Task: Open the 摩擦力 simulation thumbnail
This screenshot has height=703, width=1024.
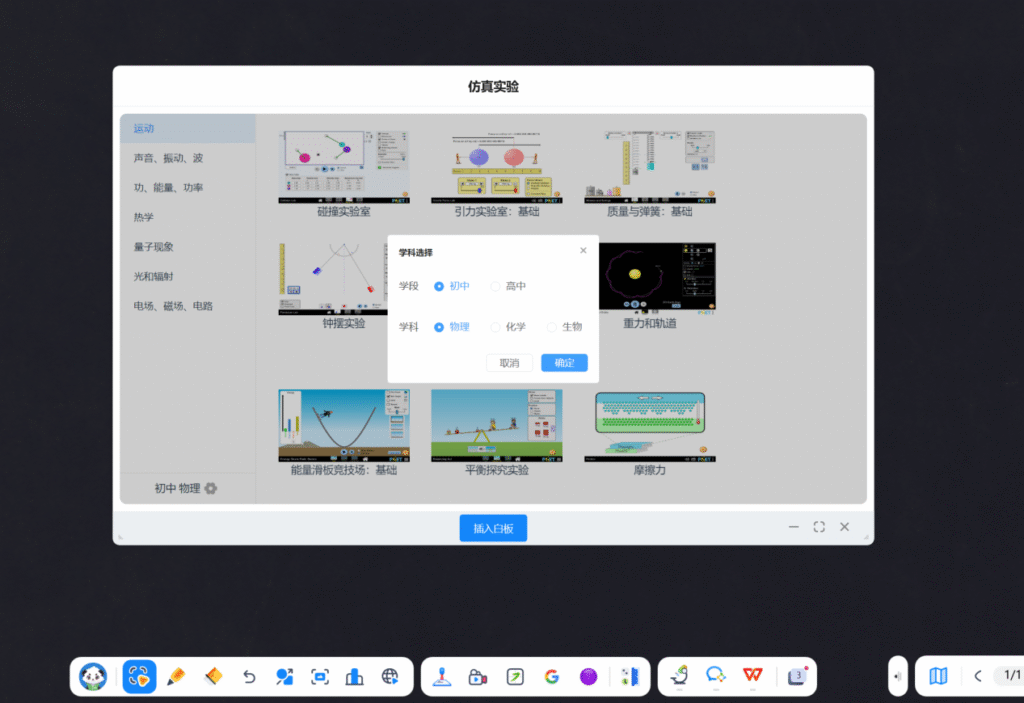Action: pos(649,426)
